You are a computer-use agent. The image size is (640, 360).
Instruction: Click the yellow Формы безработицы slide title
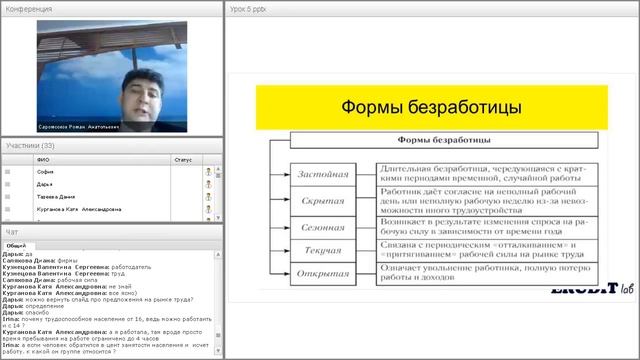(432, 107)
